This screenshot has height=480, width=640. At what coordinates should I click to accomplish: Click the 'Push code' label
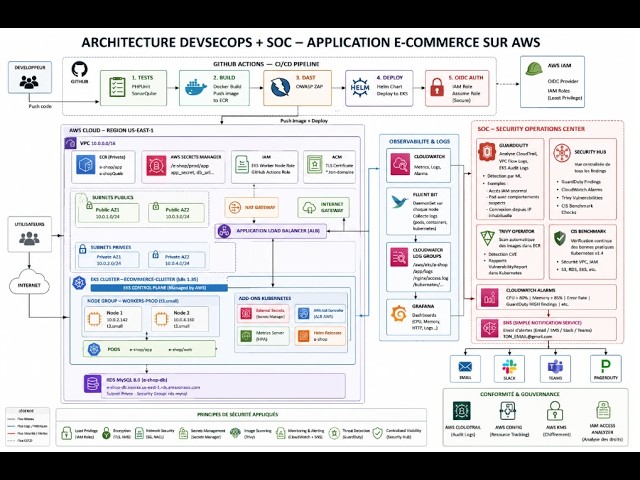pos(40,106)
